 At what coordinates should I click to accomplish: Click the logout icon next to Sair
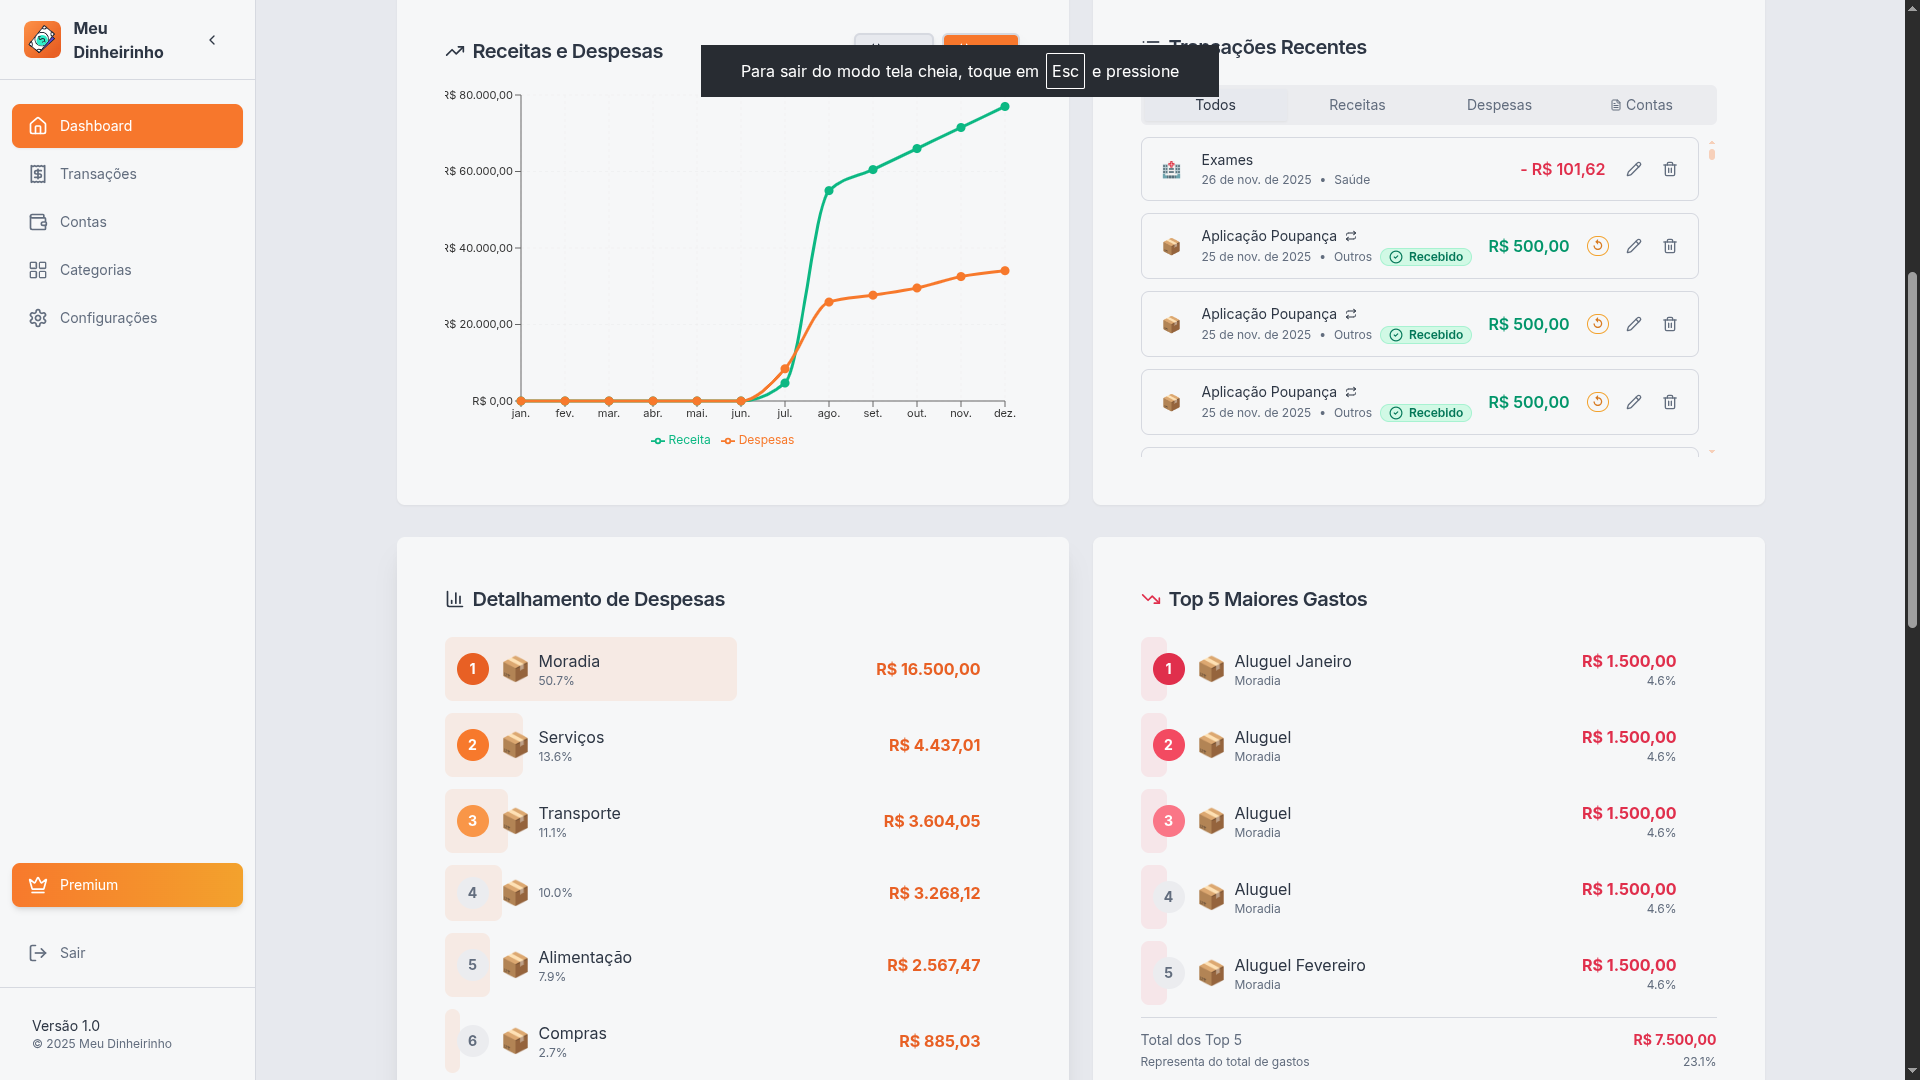click(x=37, y=953)
